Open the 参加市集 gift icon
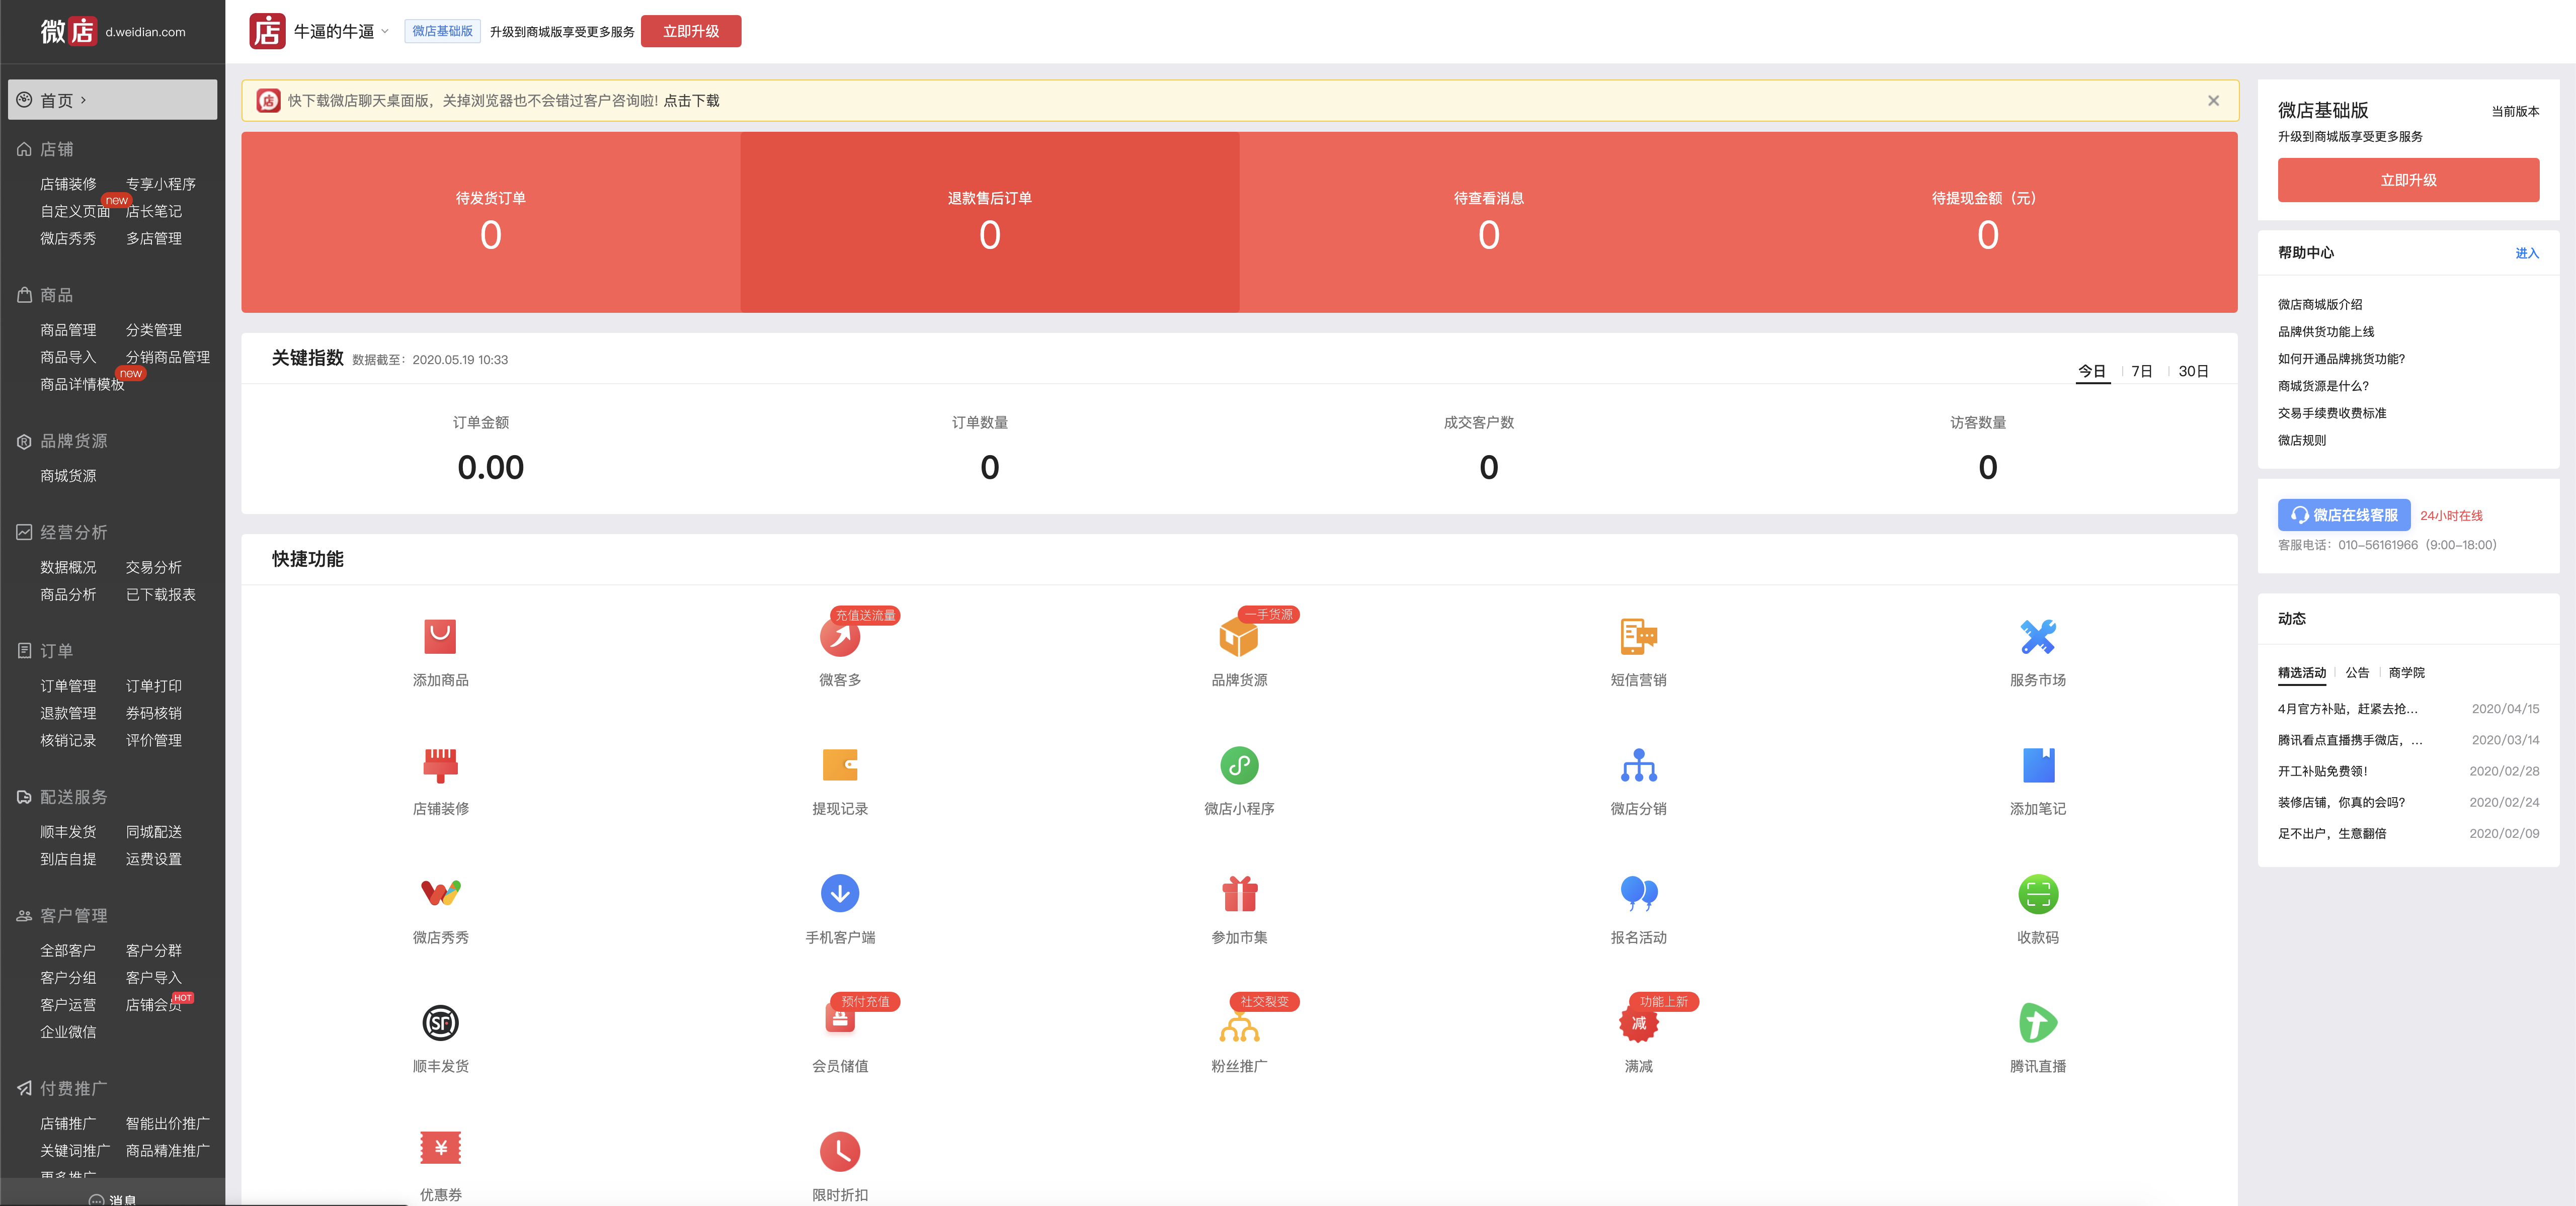This screenshot has width=2576, height=1206. (1239, 893)
